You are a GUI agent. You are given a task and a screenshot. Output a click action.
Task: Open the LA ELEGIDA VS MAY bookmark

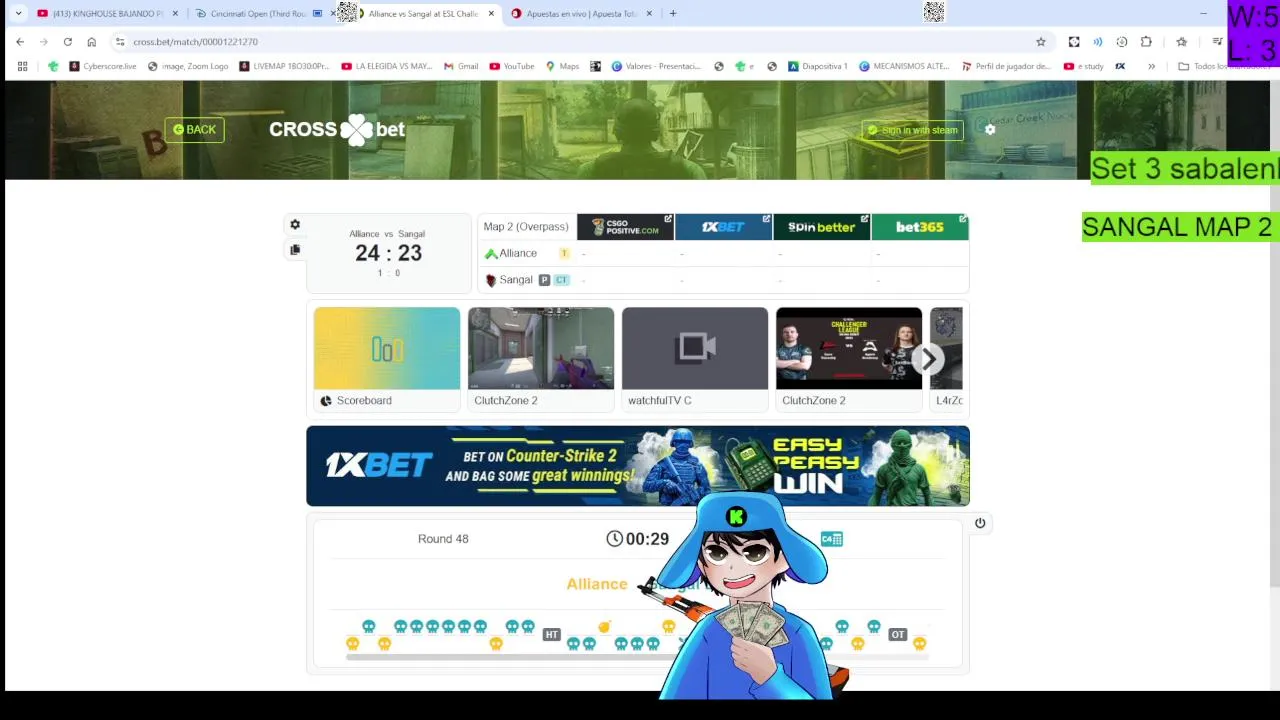click(x=387, y=67)
